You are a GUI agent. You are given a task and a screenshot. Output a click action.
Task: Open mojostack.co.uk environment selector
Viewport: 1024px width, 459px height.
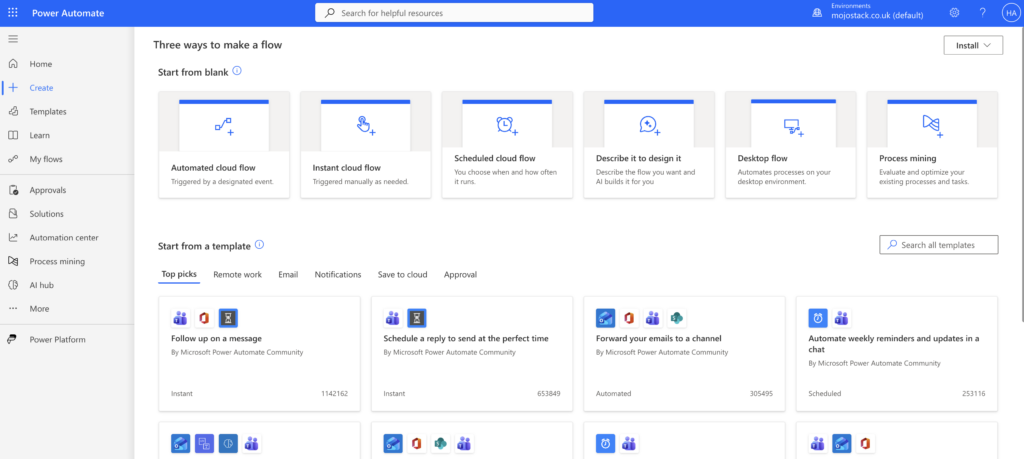pos(877,16)
